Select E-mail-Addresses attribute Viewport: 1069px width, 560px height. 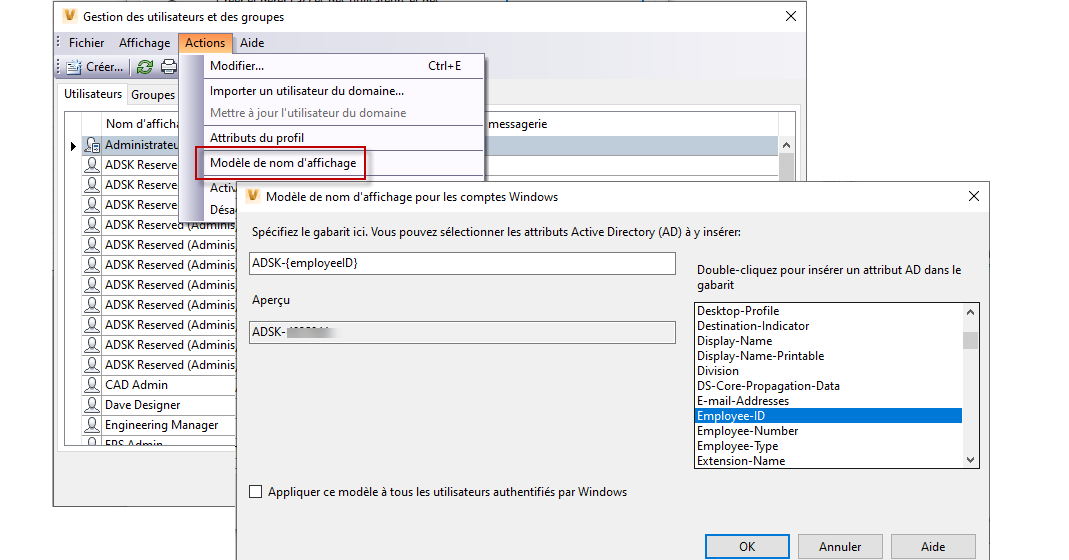point(828,401)
